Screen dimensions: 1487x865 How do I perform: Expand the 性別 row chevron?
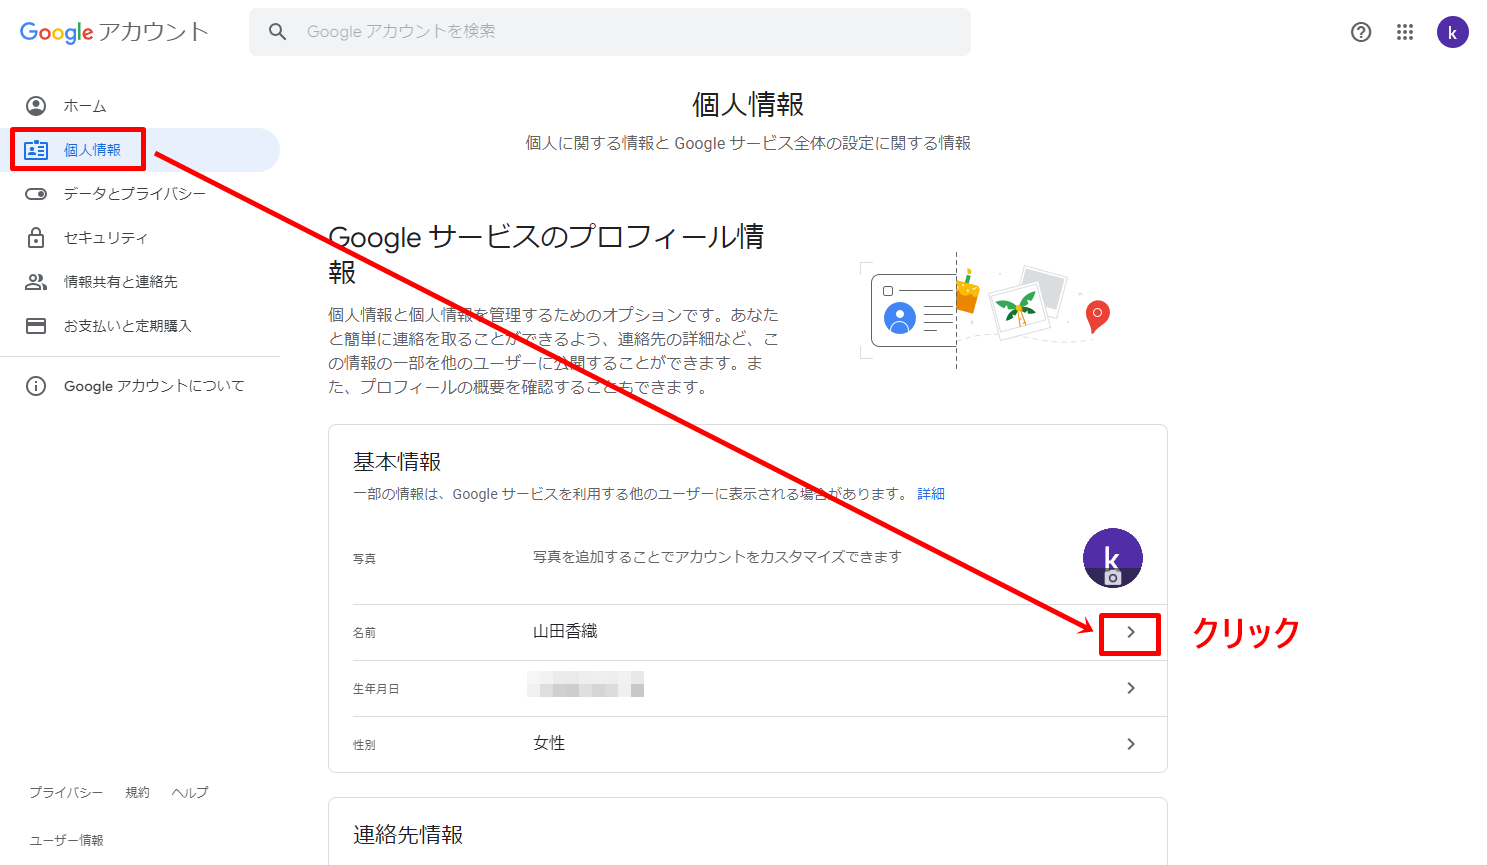click(1130, 744)
